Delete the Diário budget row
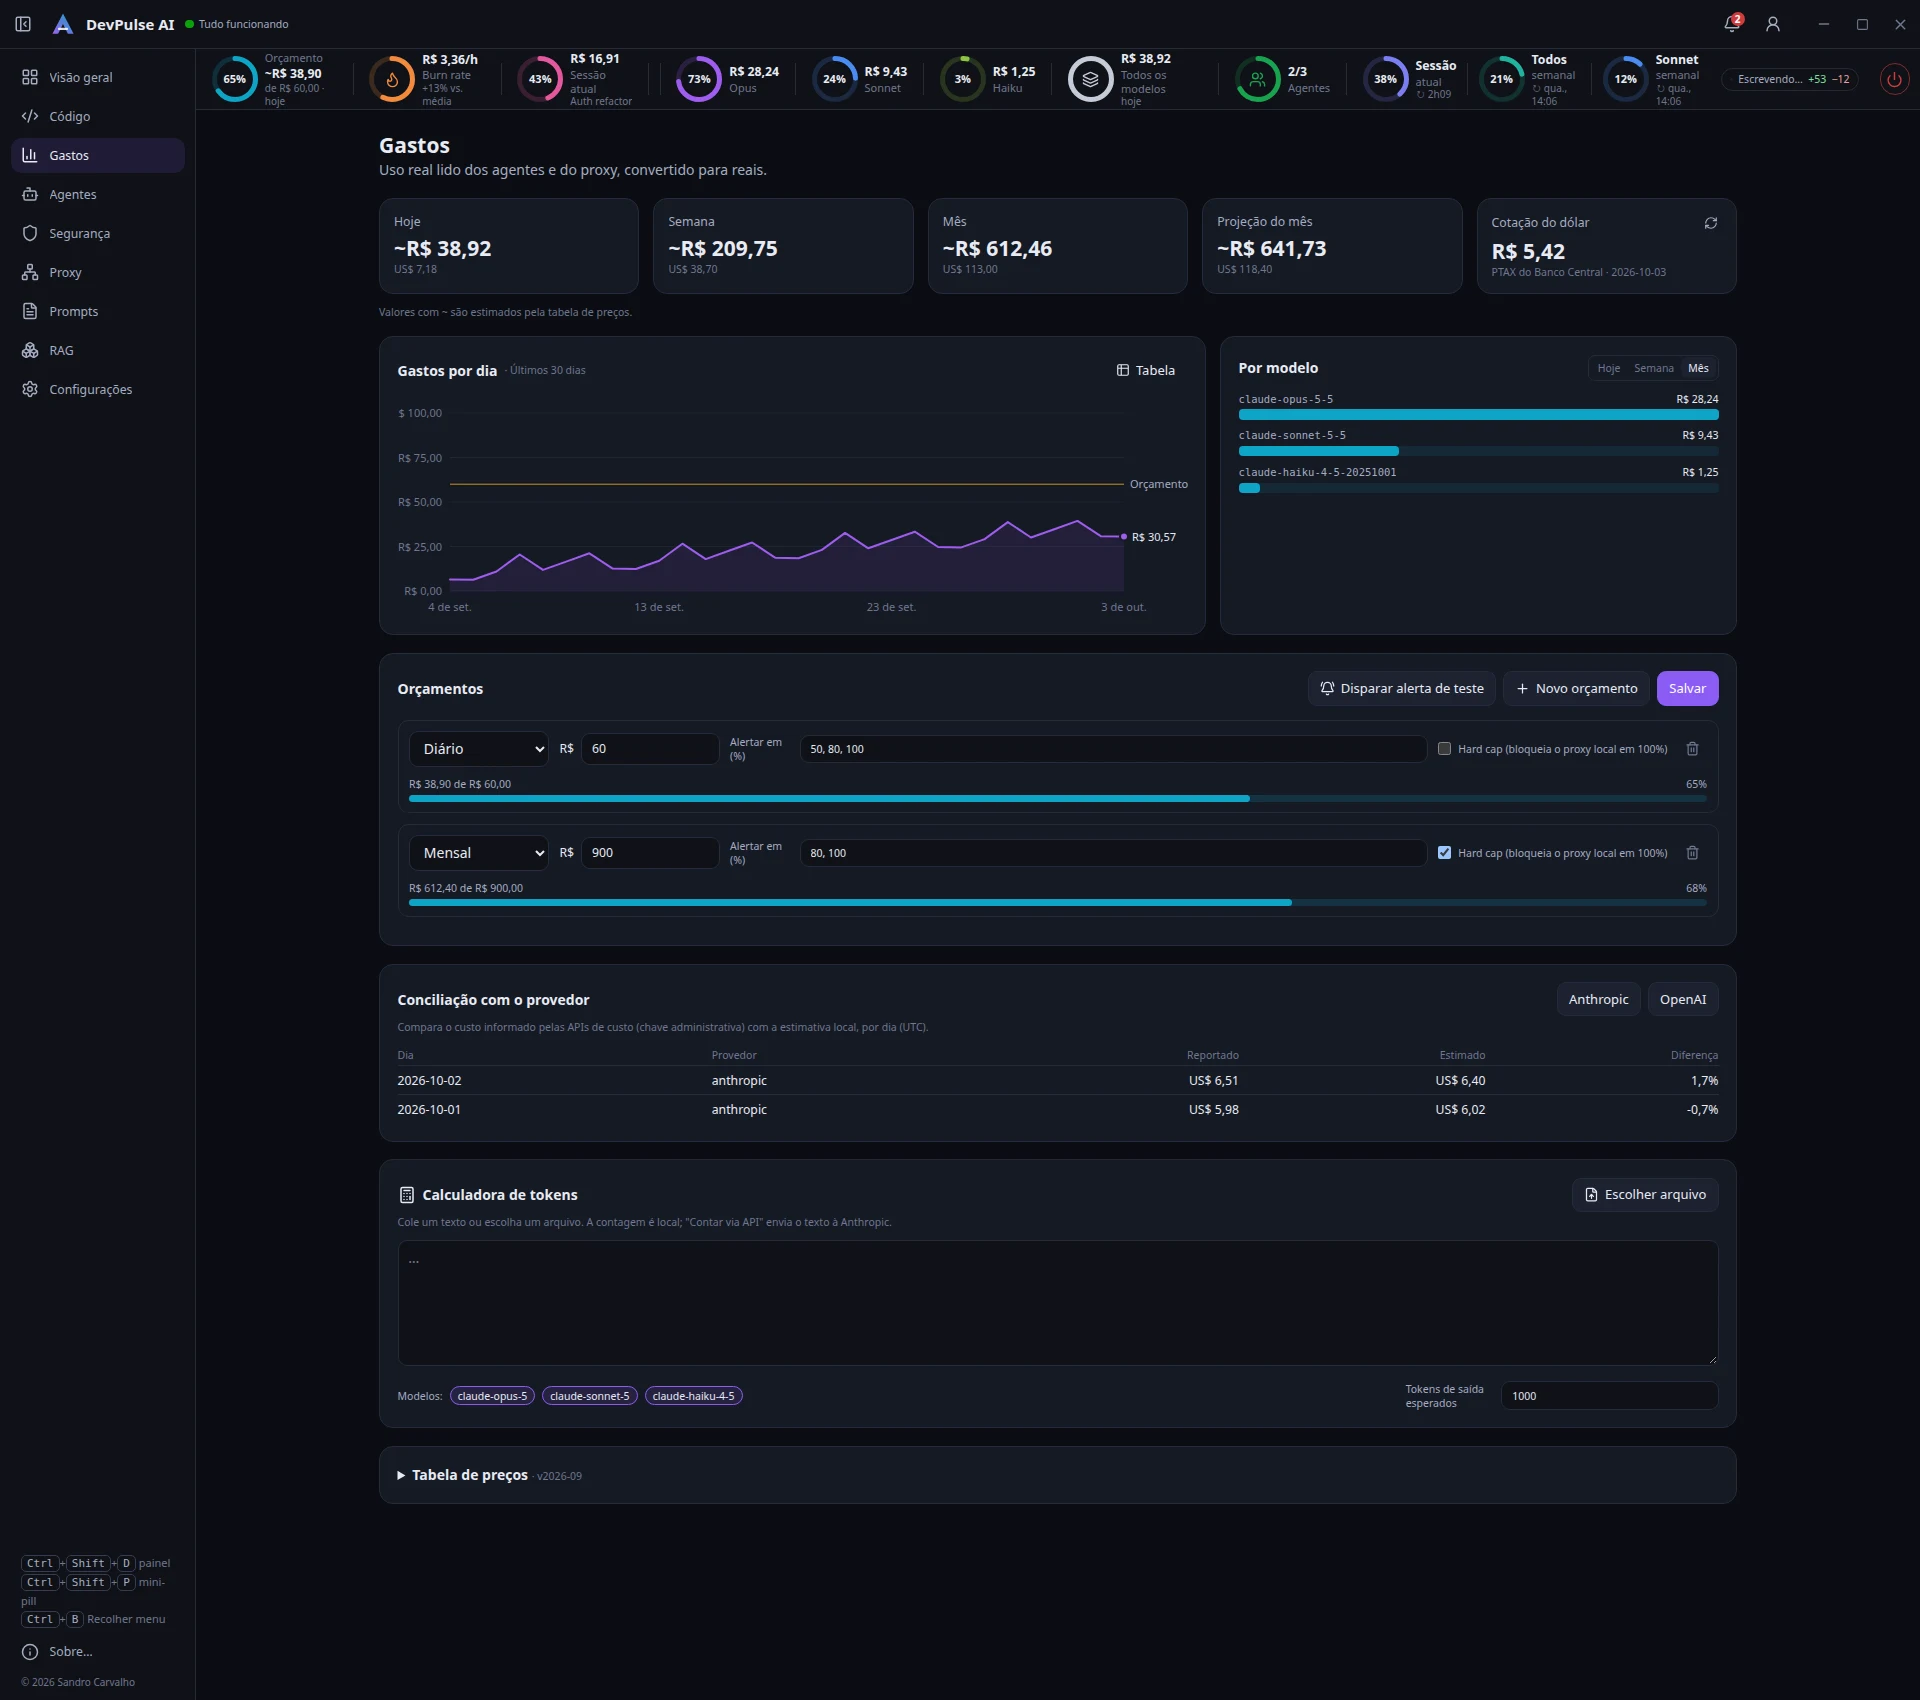Screen dimensions: 1920x1700 [1693, 749]
